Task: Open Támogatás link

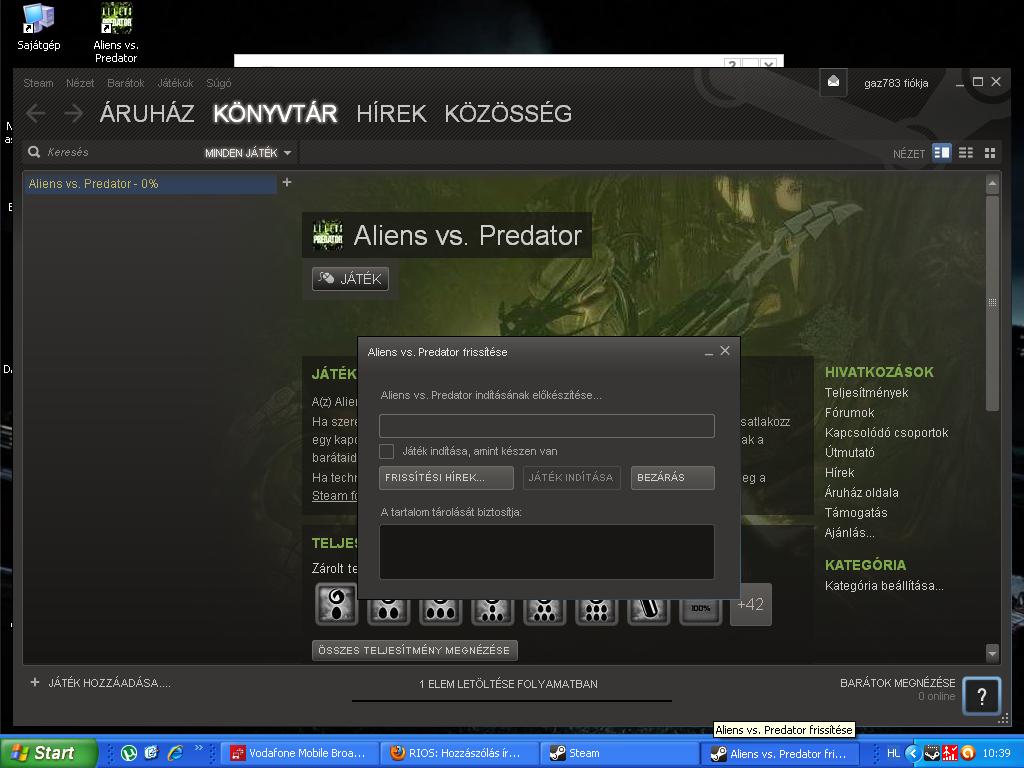Action: tap(856, 513)
